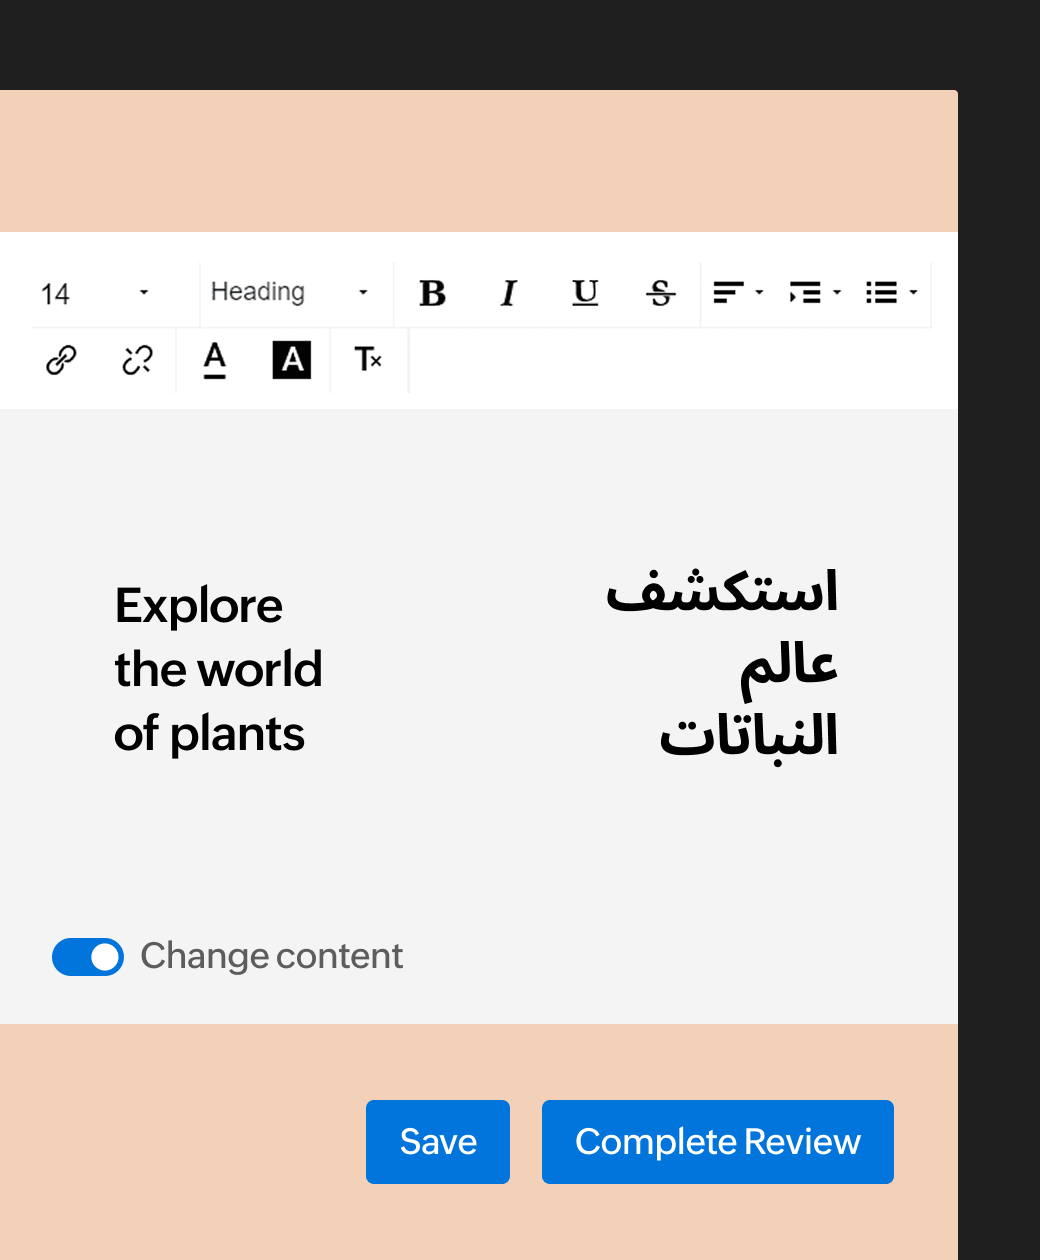The width and height of the screenshot is (1040, 1260).
Task: Select the Arabic heading text النباتات
Action: 748,738
